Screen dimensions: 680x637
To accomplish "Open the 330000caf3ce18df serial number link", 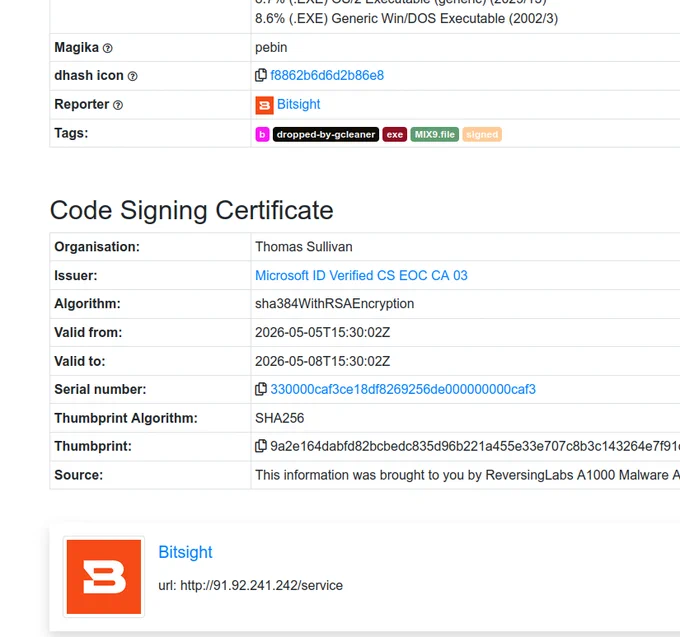I will point(403,389).
